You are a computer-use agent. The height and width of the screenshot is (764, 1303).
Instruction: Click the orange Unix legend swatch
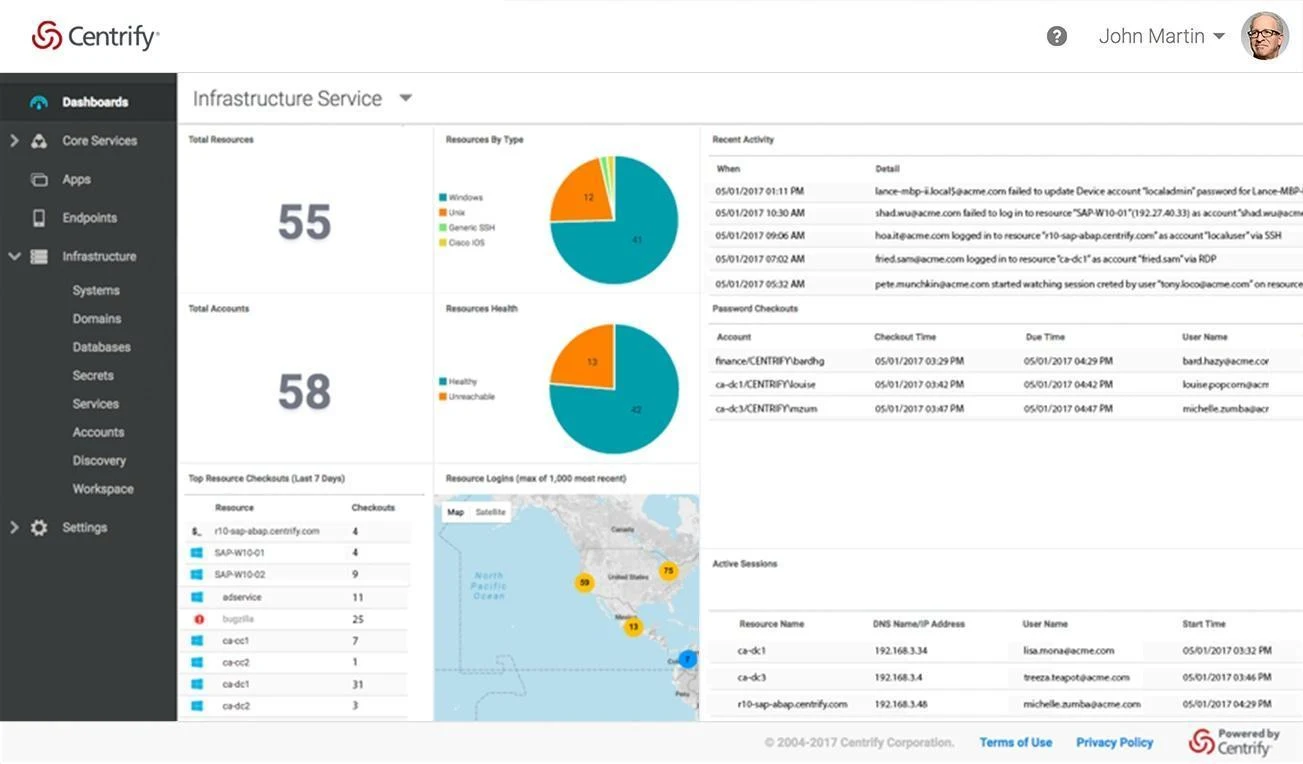[x=442, y=213]
